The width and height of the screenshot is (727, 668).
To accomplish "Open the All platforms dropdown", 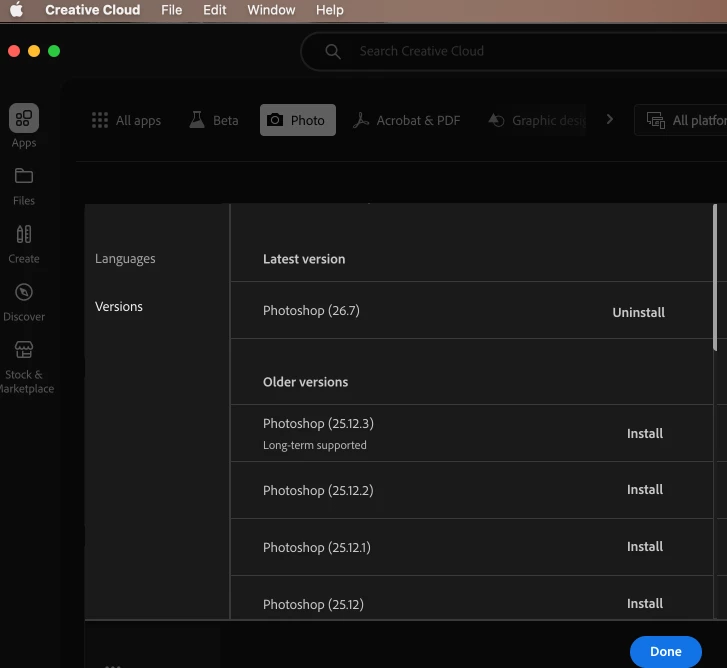I will click(x=681, y=120).
